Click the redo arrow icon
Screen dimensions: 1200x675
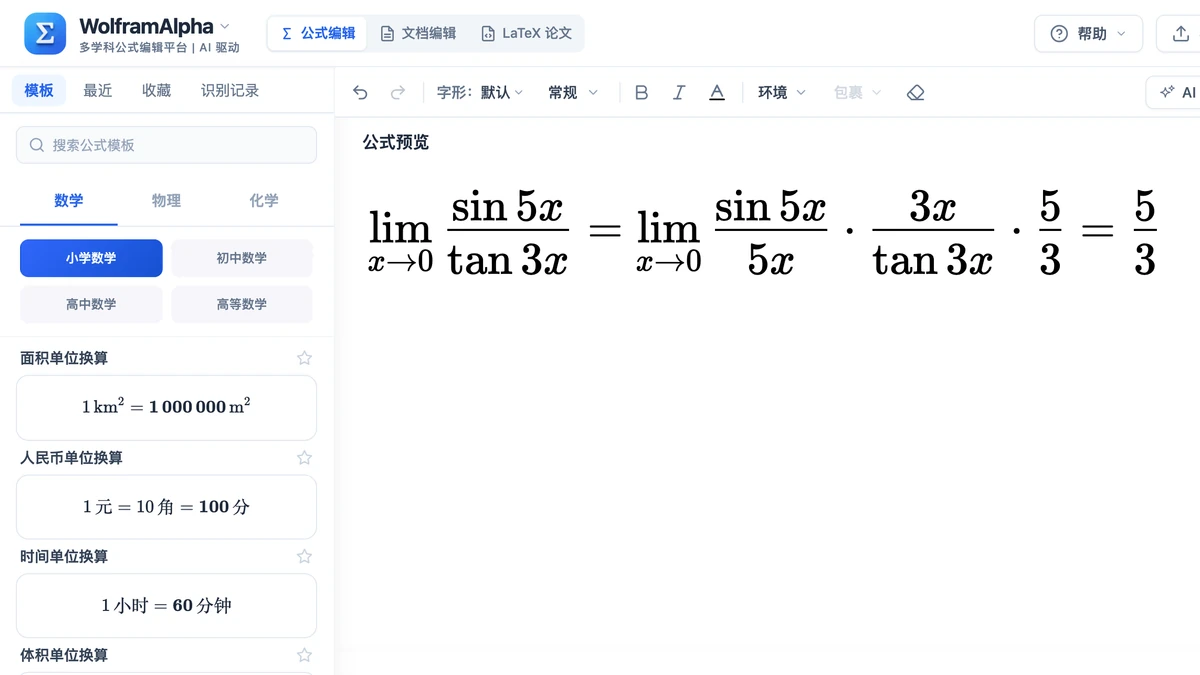click(398, 93)
